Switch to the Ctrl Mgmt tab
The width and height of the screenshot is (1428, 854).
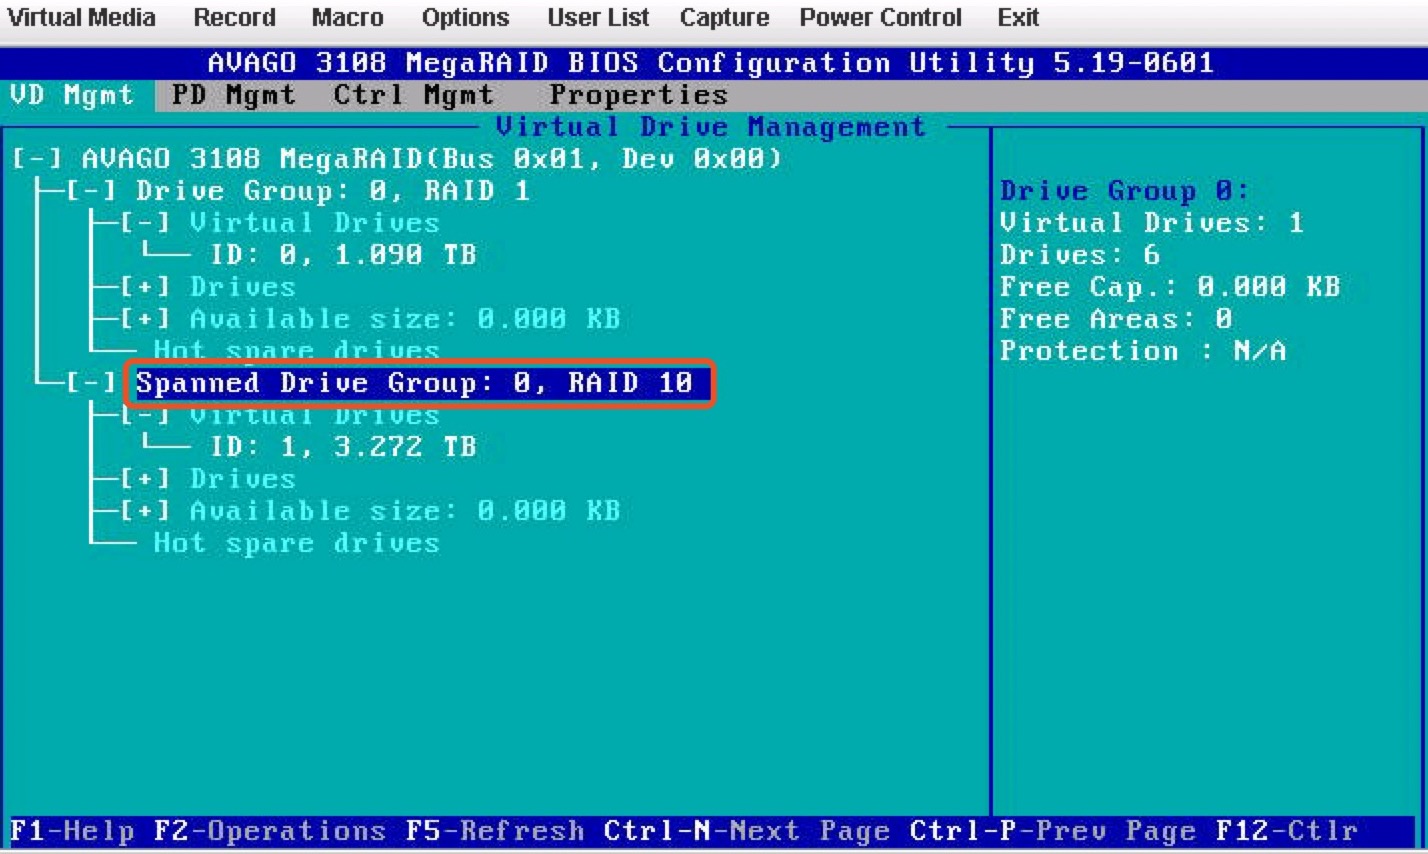tap(413, 95)
